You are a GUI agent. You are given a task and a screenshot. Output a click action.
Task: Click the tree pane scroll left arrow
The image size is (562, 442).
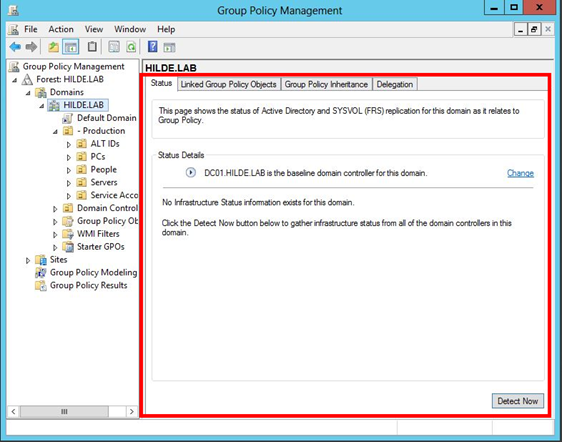(x=13, y=412)
